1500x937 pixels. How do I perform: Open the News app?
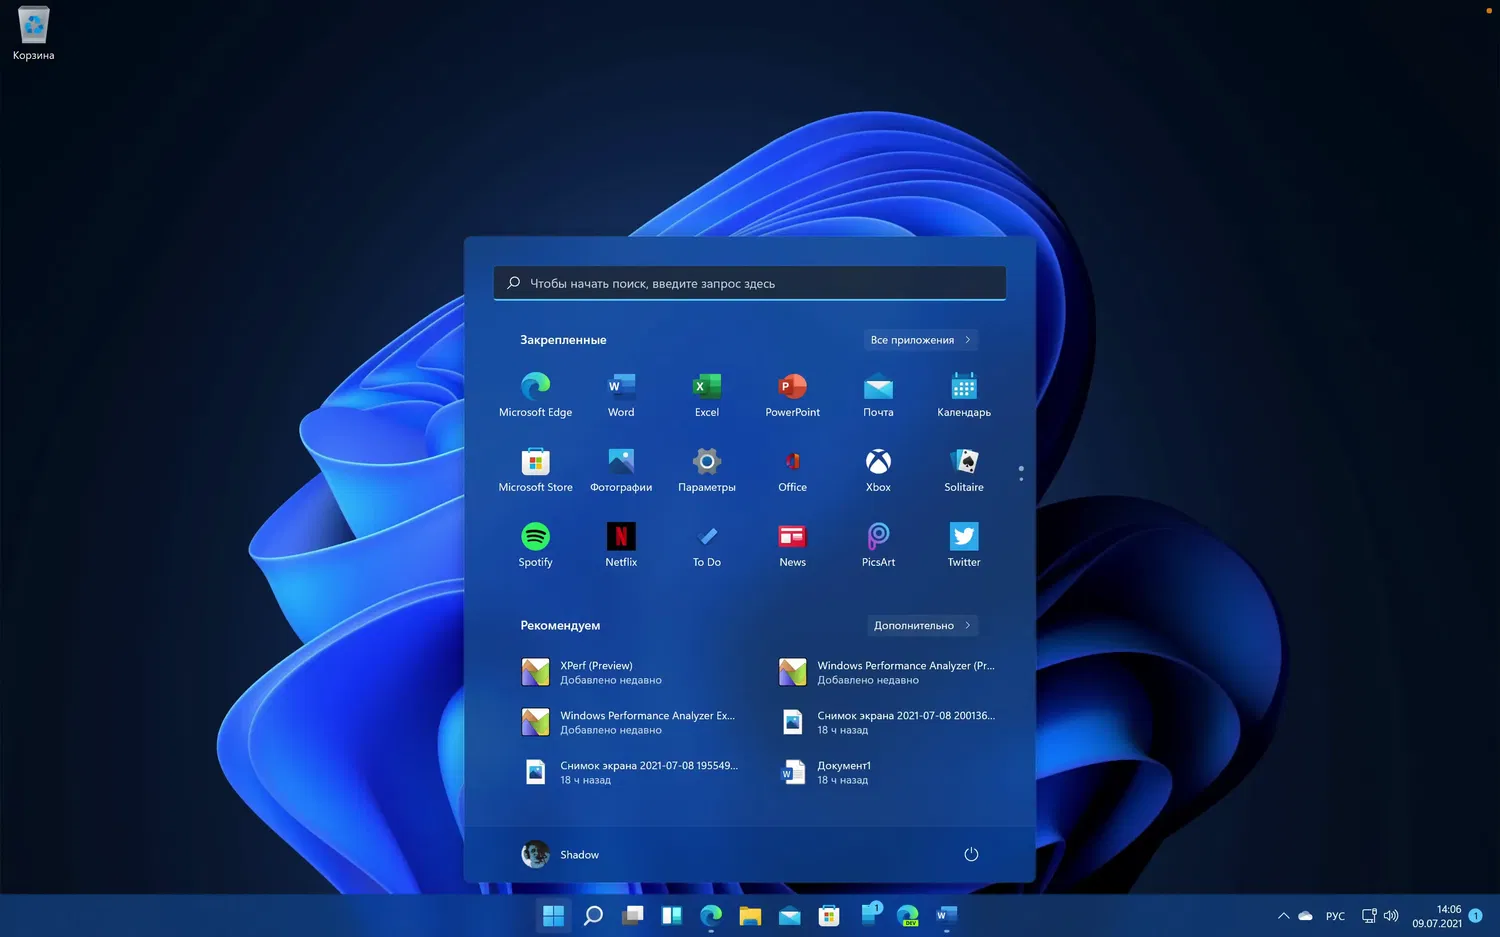click(792, 544)
